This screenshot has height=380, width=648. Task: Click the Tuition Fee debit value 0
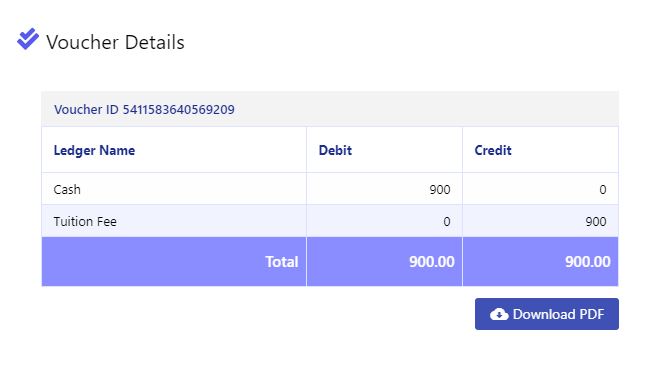click(x=447, y=222)
